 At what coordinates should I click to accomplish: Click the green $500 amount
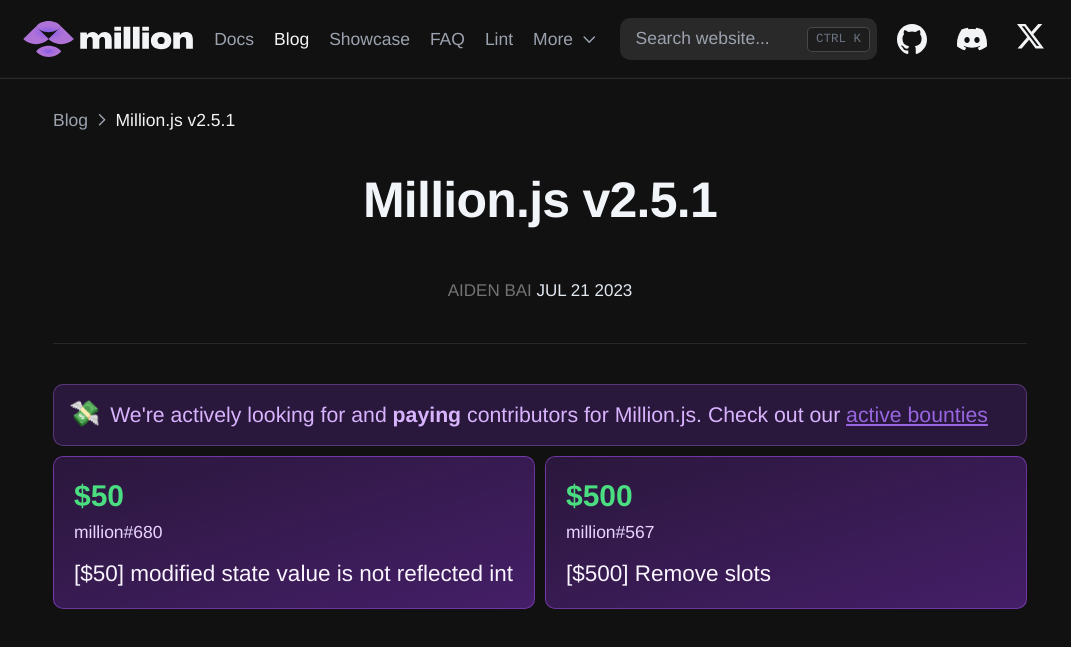pos(599,496)
